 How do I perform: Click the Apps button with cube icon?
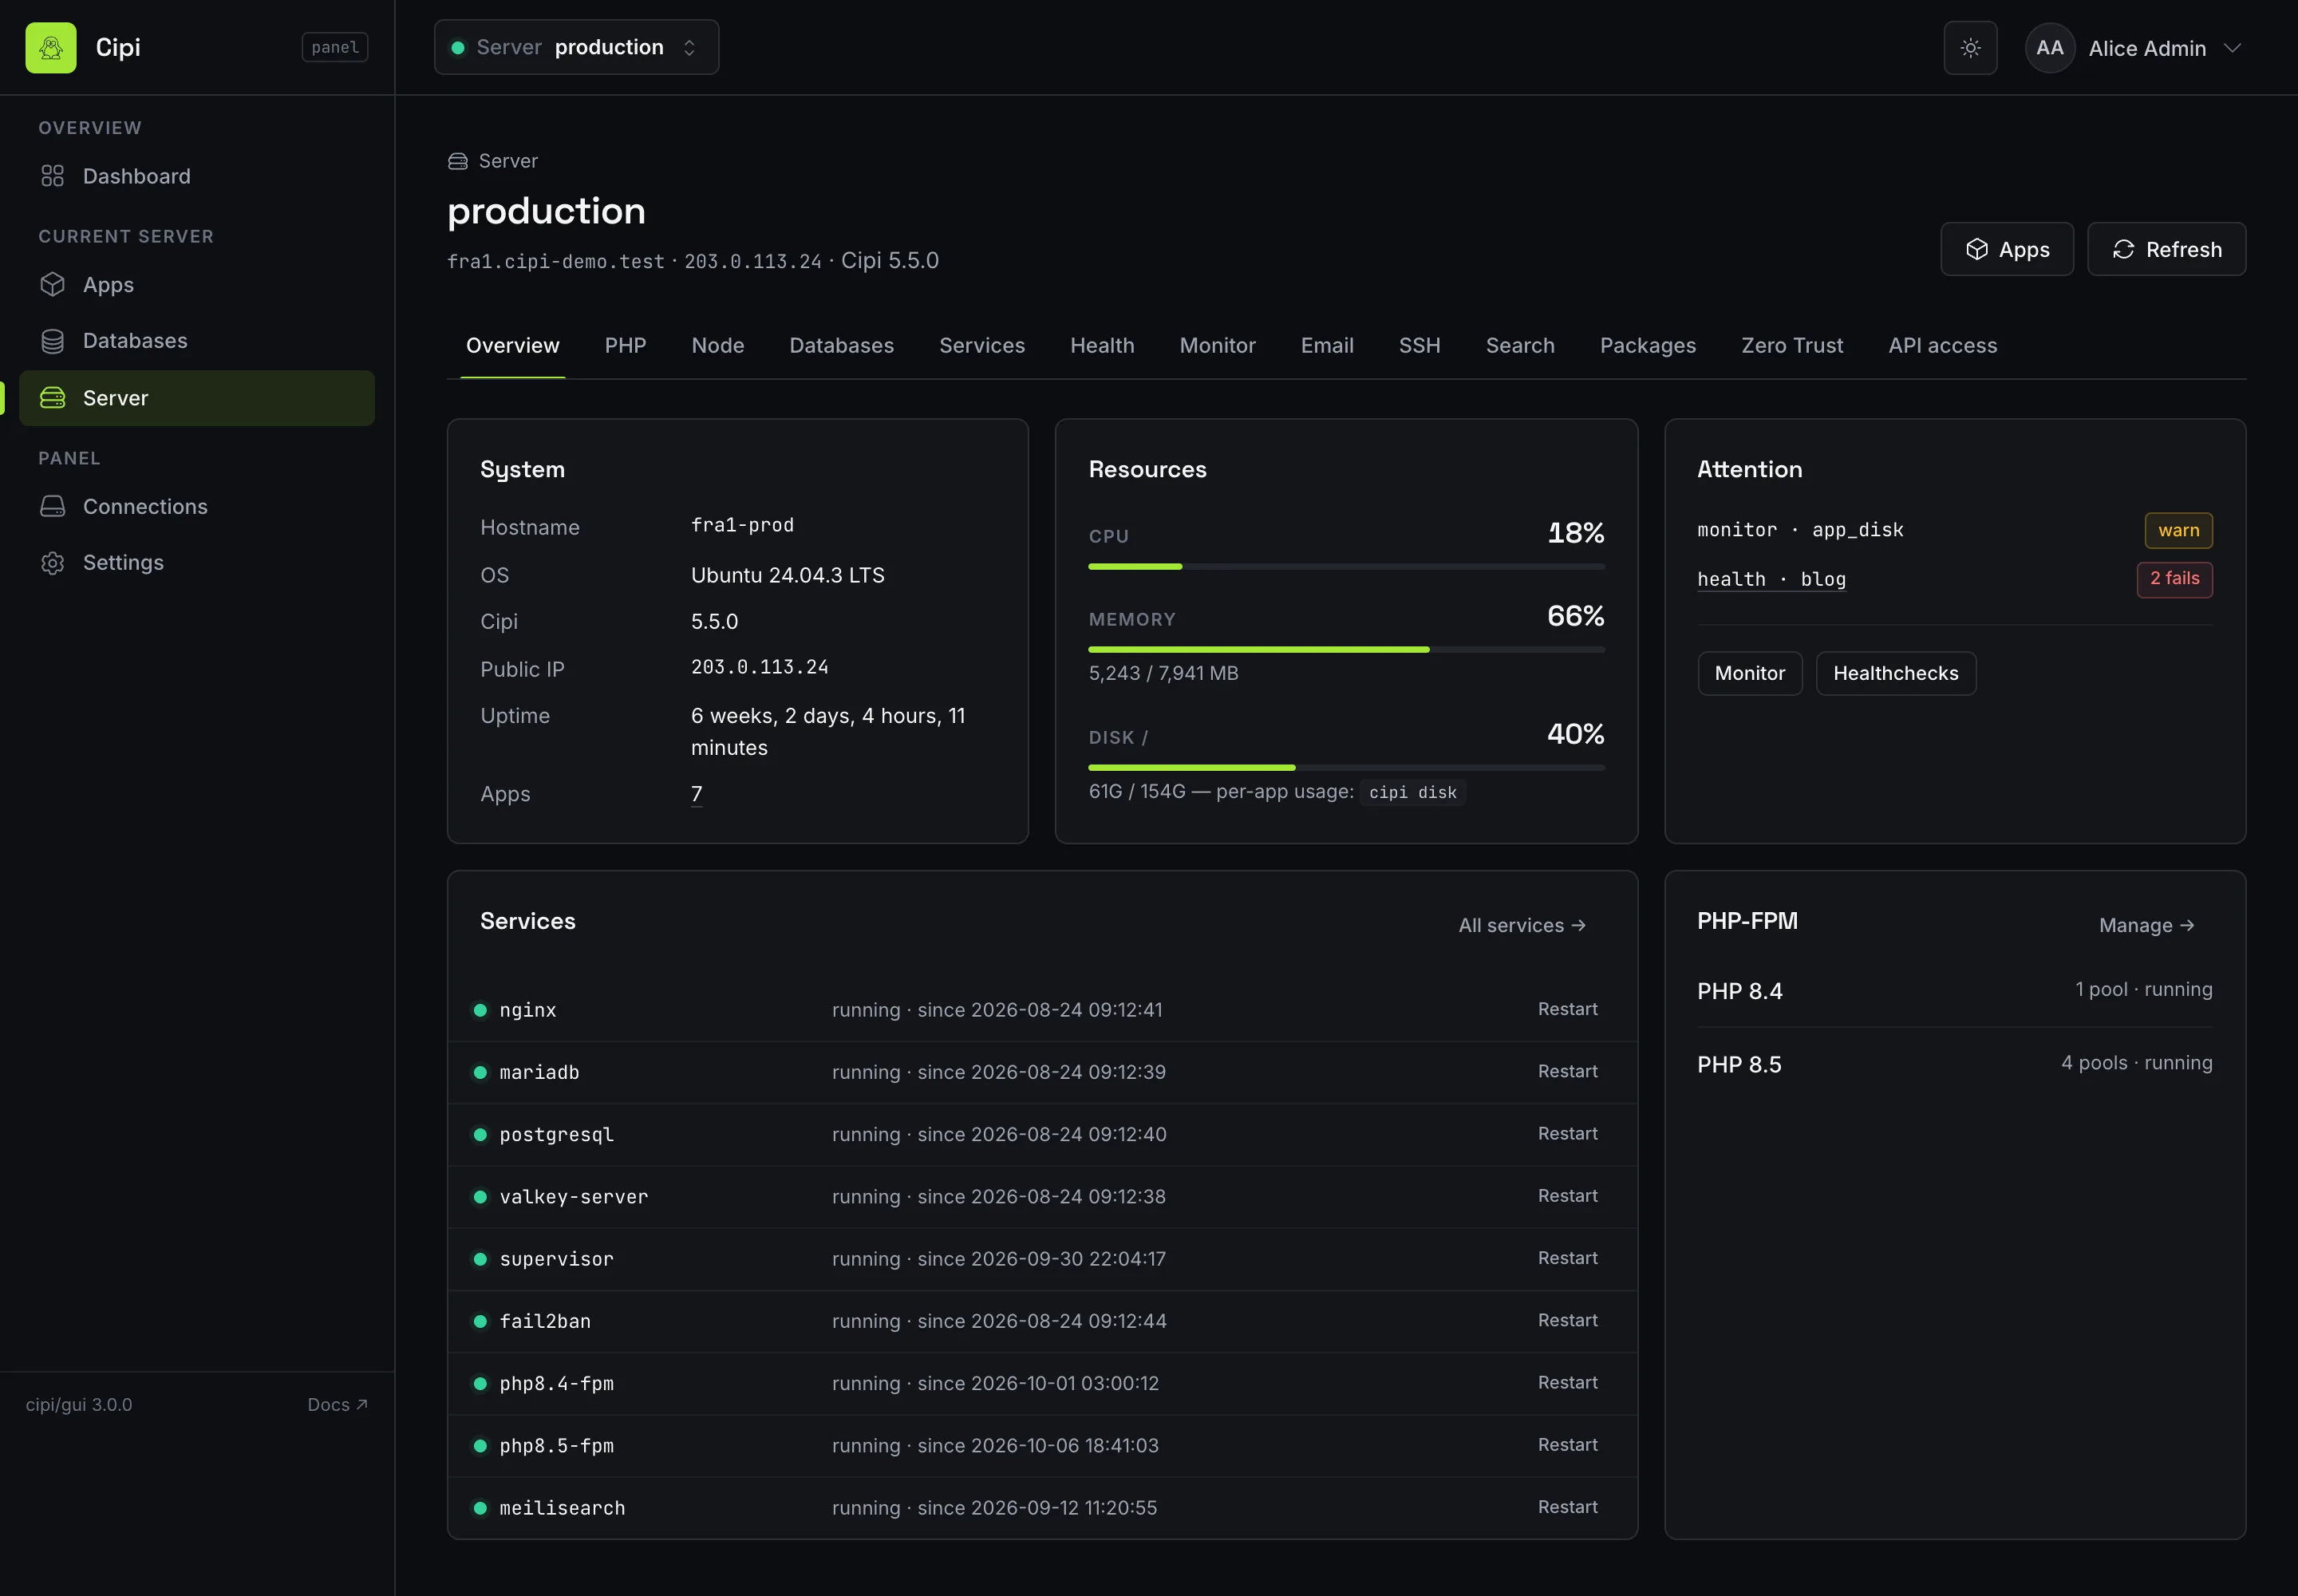(x=2006, y=249)
